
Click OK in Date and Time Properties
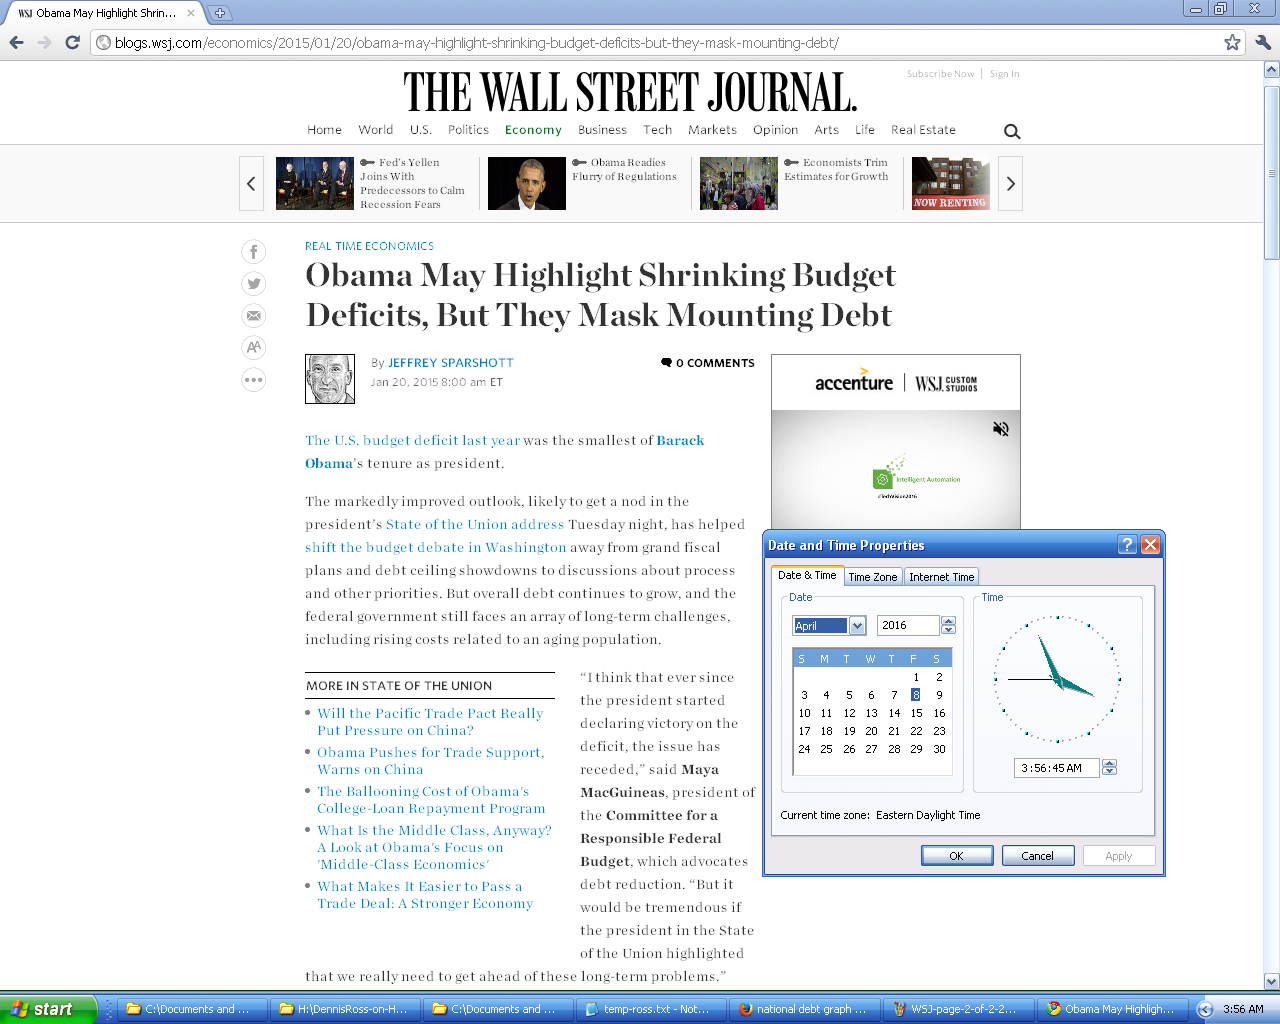click(x=957, y=856)
